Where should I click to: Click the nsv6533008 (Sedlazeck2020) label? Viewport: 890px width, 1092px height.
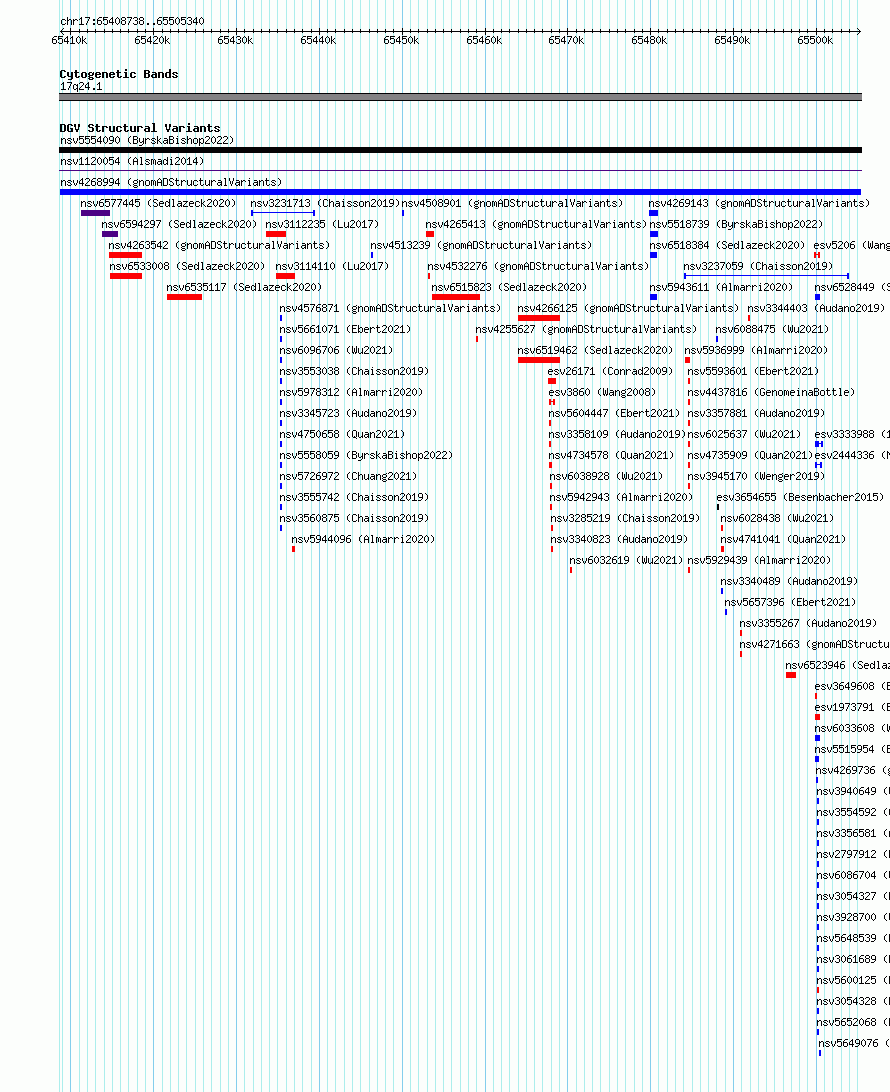pos(187,266)
